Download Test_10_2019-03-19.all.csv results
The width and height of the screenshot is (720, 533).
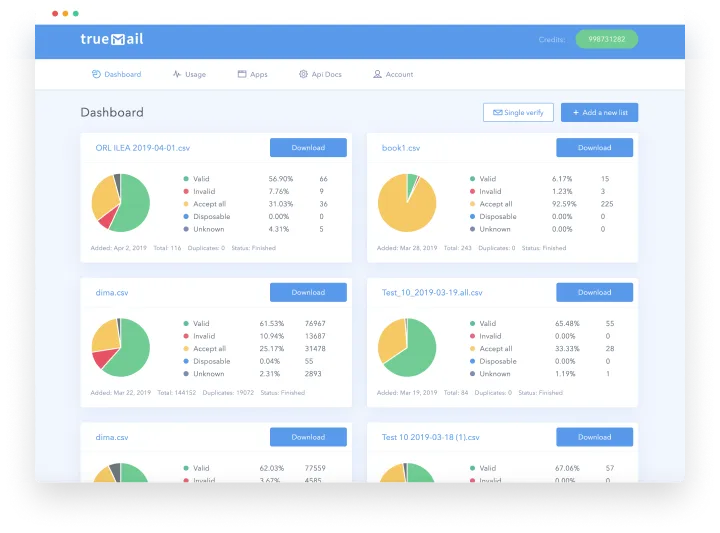tap(594, 292)
